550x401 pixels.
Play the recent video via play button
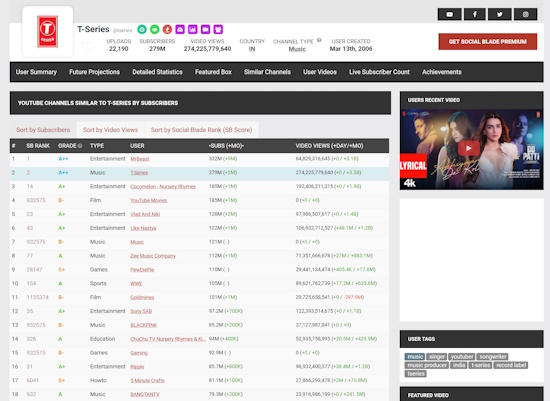click(469, 148)
